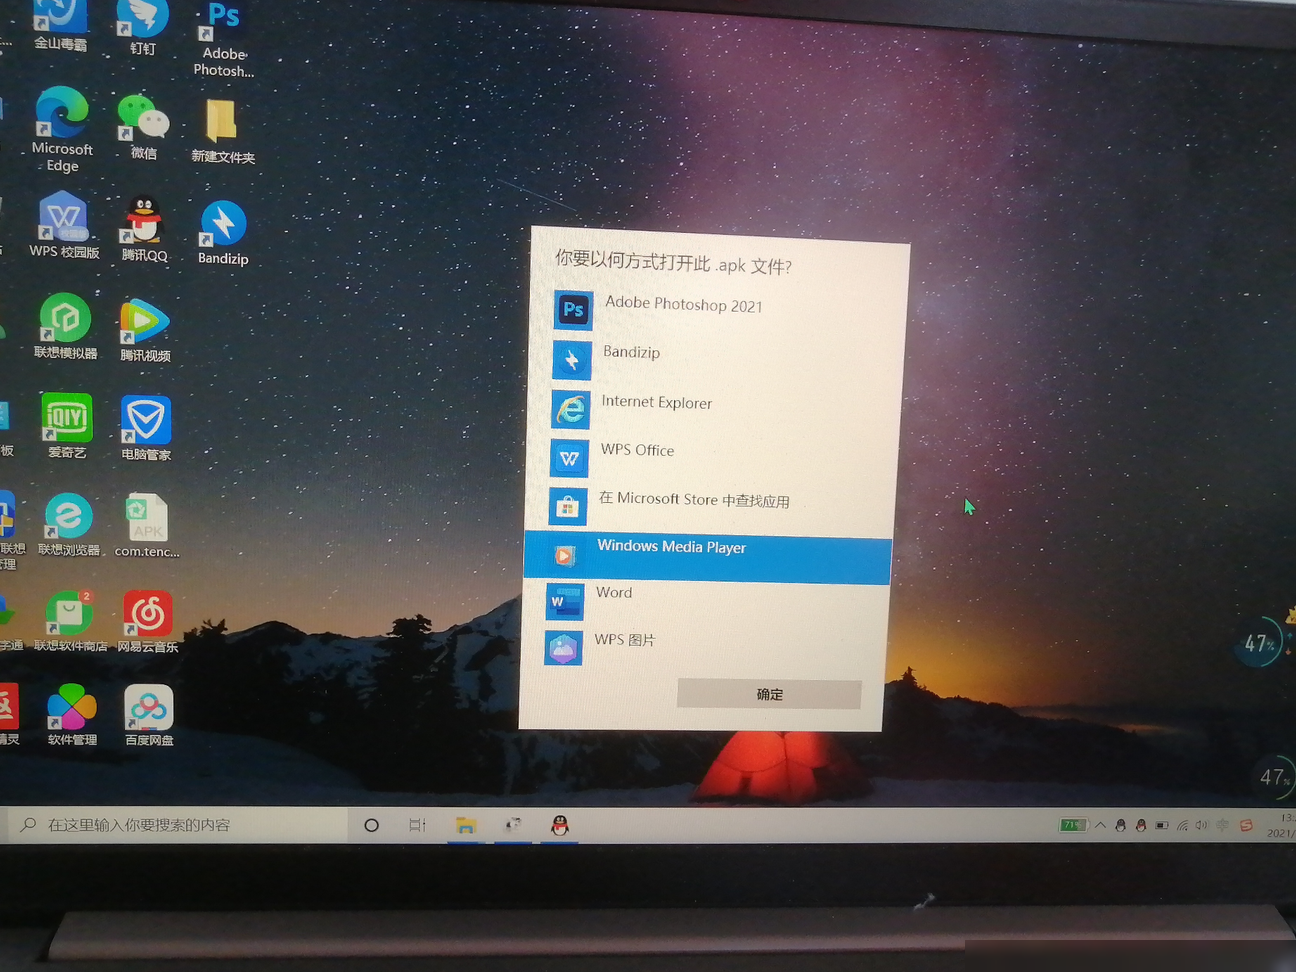The width and height of the screenshot is (1296, 972).
Task: Open the WPS 校园版 desktop shortcut
Action: pyautogui.click(x=64, y=227)
